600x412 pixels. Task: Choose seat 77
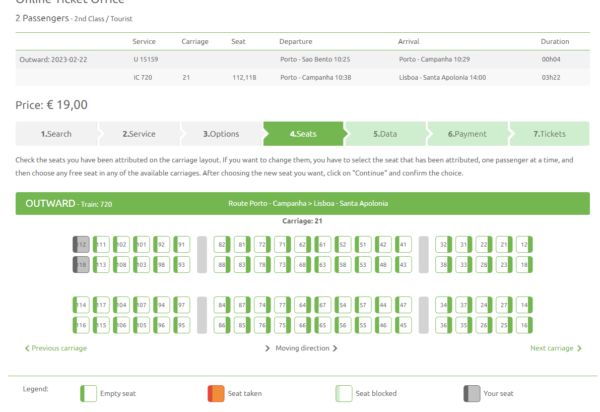click(x=282, y=305)
